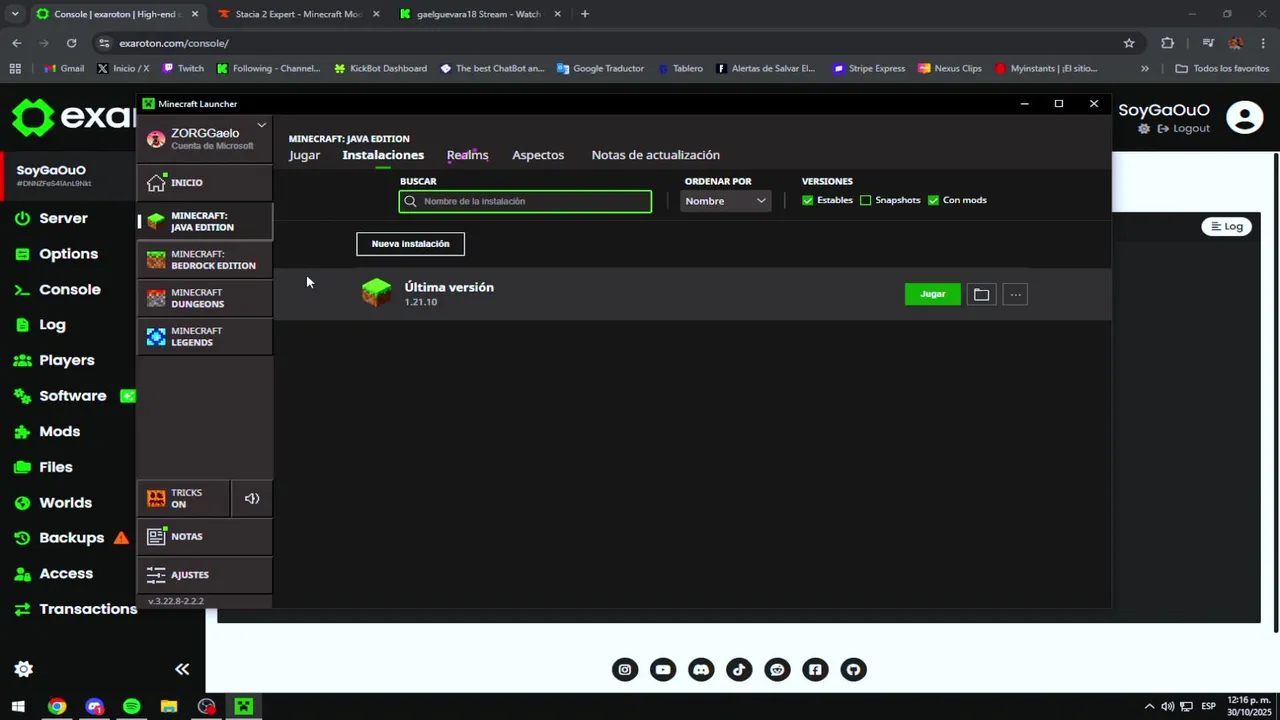The image size is (1280, 720).
Task: Open Notas de actualización tab
Action: click(x=655, y=155)
